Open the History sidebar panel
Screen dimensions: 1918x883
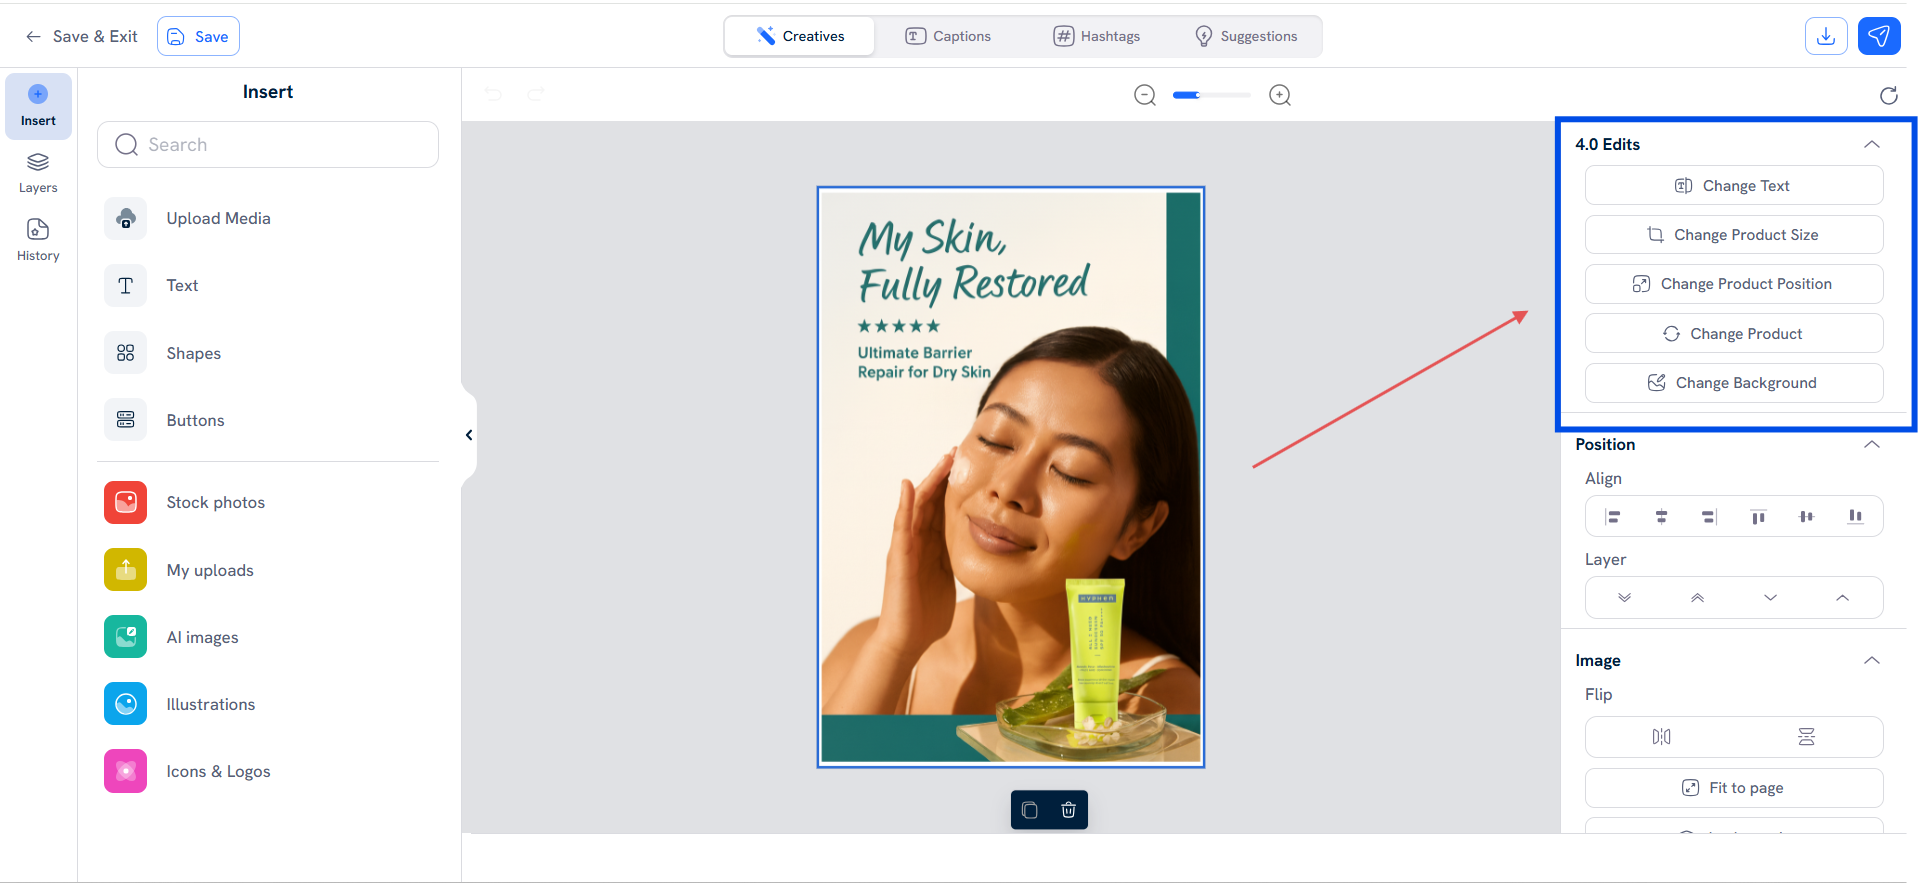(x=38, y=240)
